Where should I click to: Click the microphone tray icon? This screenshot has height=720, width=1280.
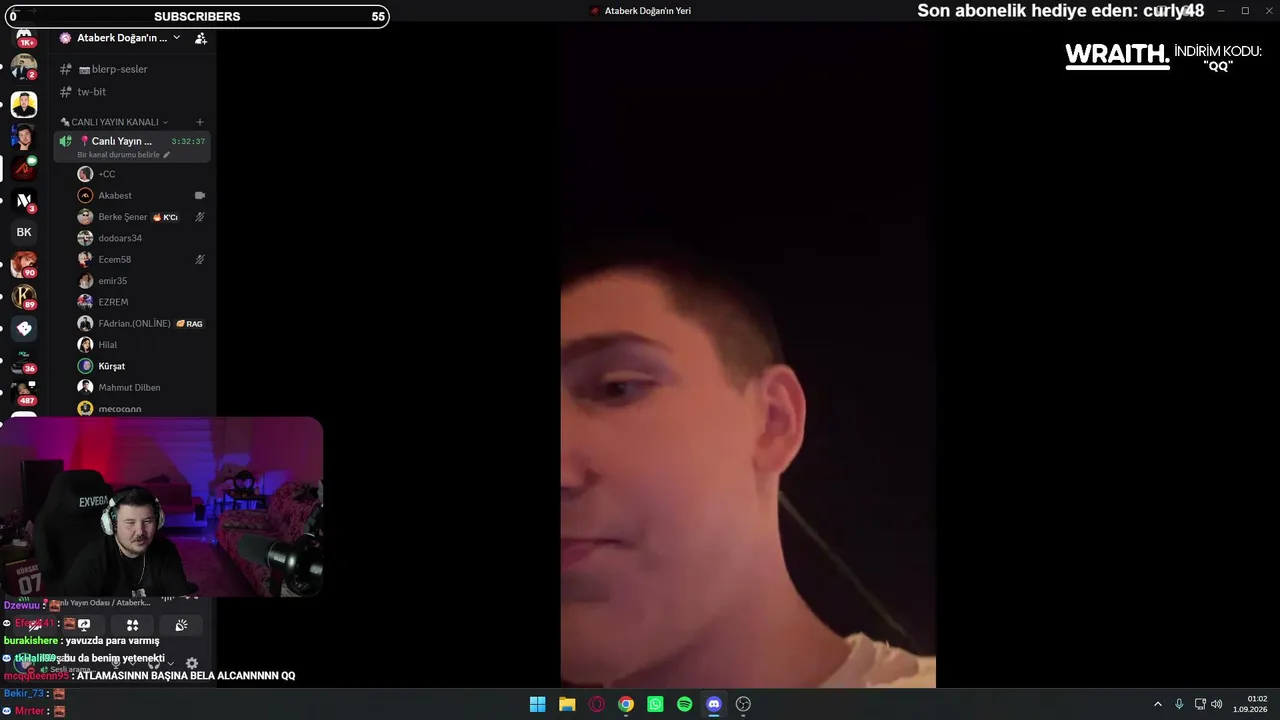pyautogui.click(x=1179, y=704)
